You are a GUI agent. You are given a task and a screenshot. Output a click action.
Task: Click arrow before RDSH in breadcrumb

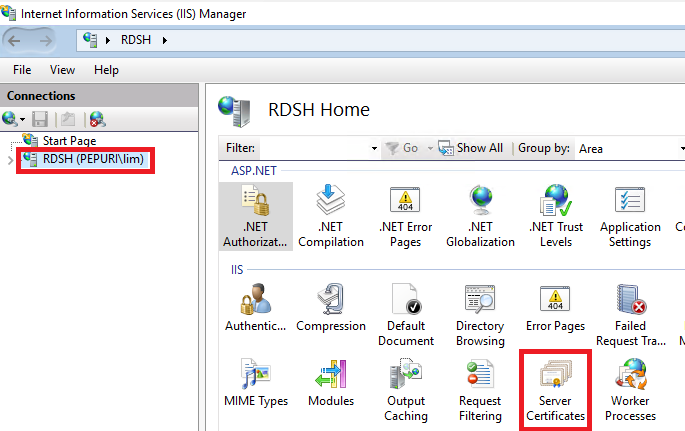pos(107,40)
